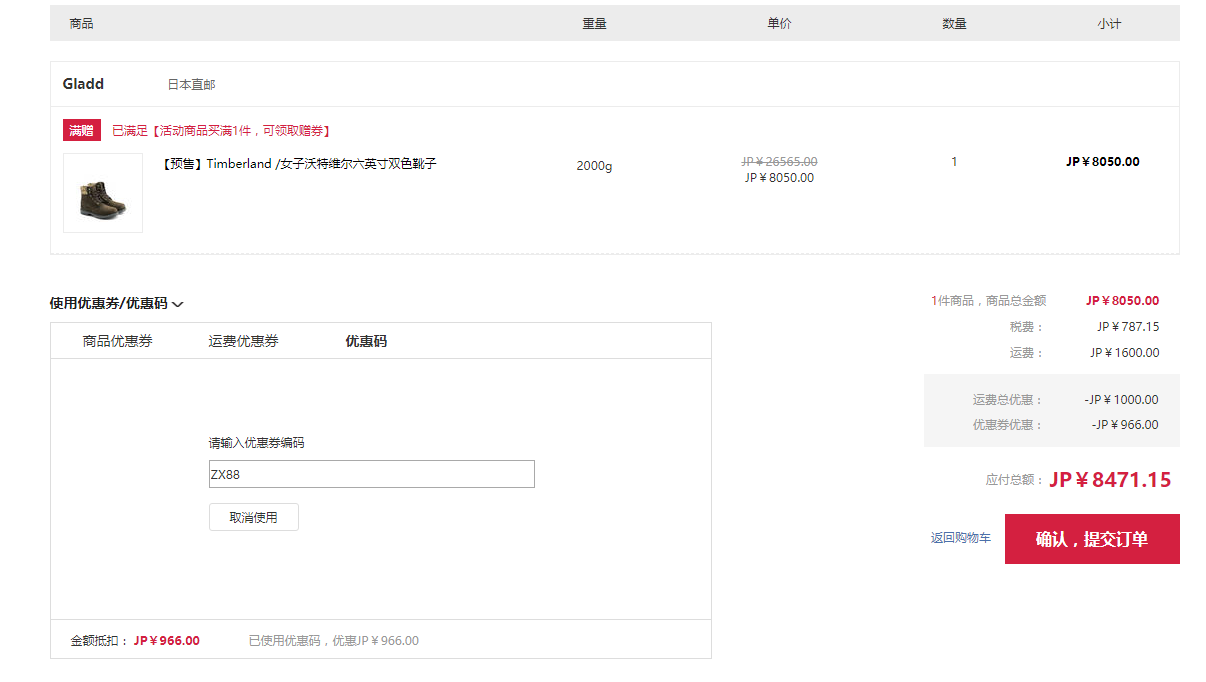Screen dimensions: 1206x682
Task: Open the Timberland boots product title link
Action: 298,164
